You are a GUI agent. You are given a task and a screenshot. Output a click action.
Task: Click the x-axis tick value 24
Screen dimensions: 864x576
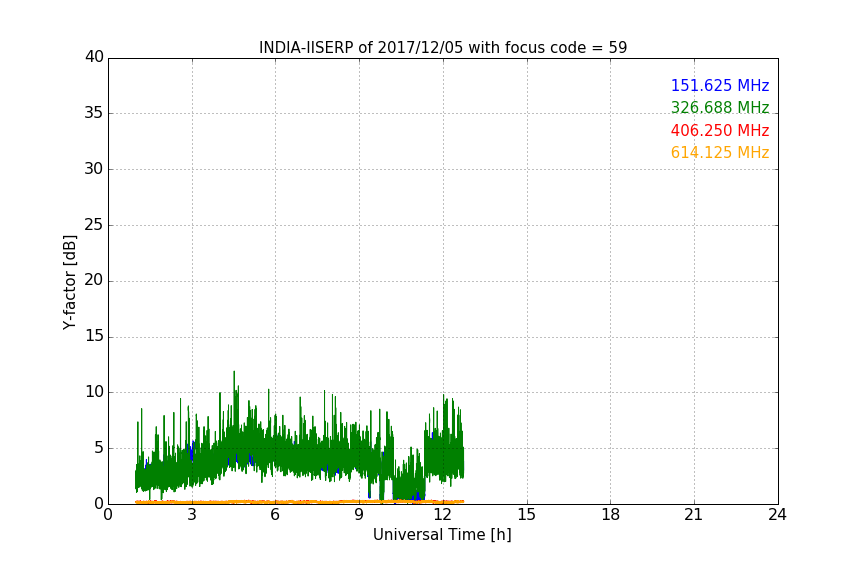[777, 515]
